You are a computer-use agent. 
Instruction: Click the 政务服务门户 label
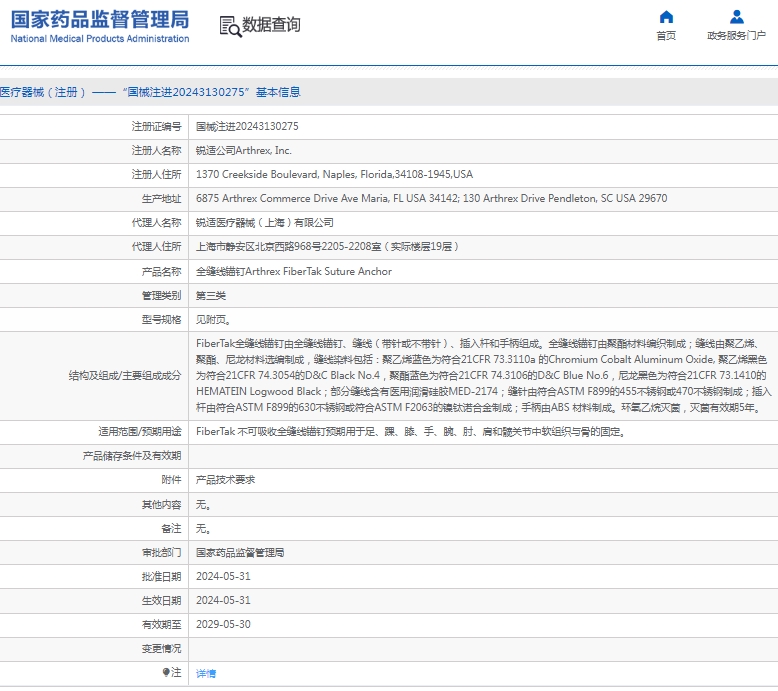tap(736, 36)
